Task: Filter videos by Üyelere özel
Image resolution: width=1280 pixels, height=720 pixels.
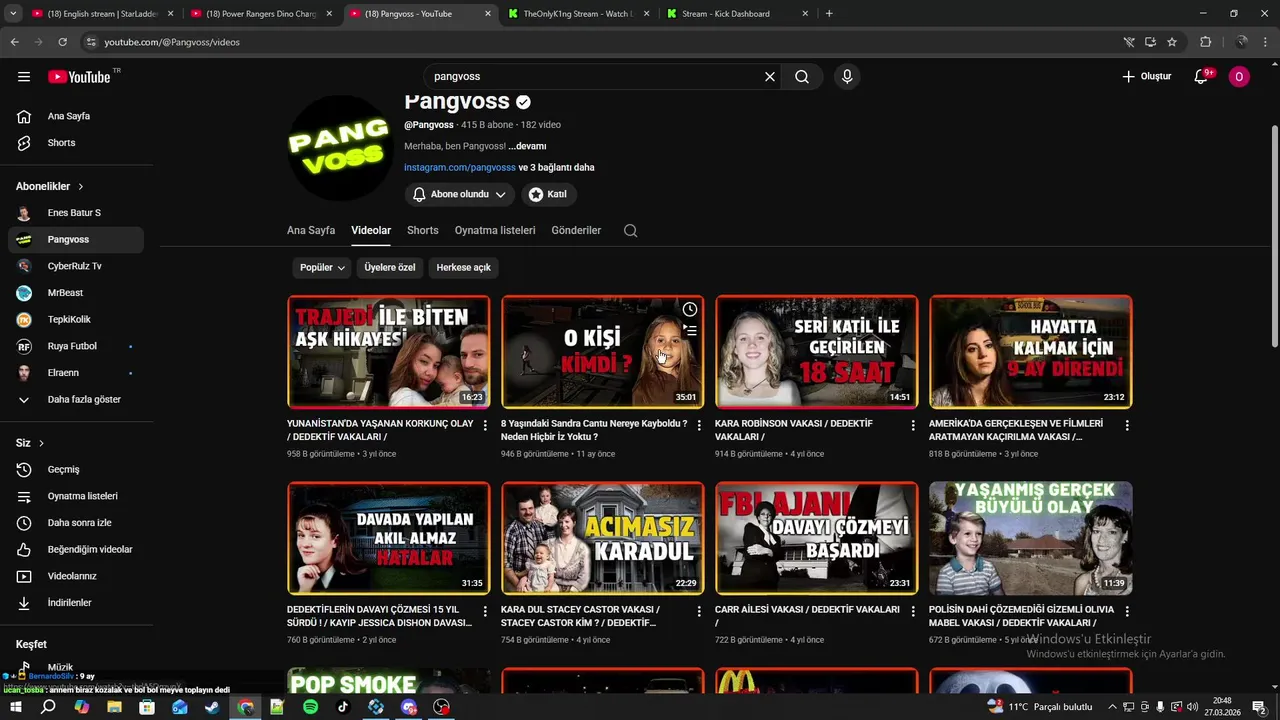Action: tap(390, 268)
